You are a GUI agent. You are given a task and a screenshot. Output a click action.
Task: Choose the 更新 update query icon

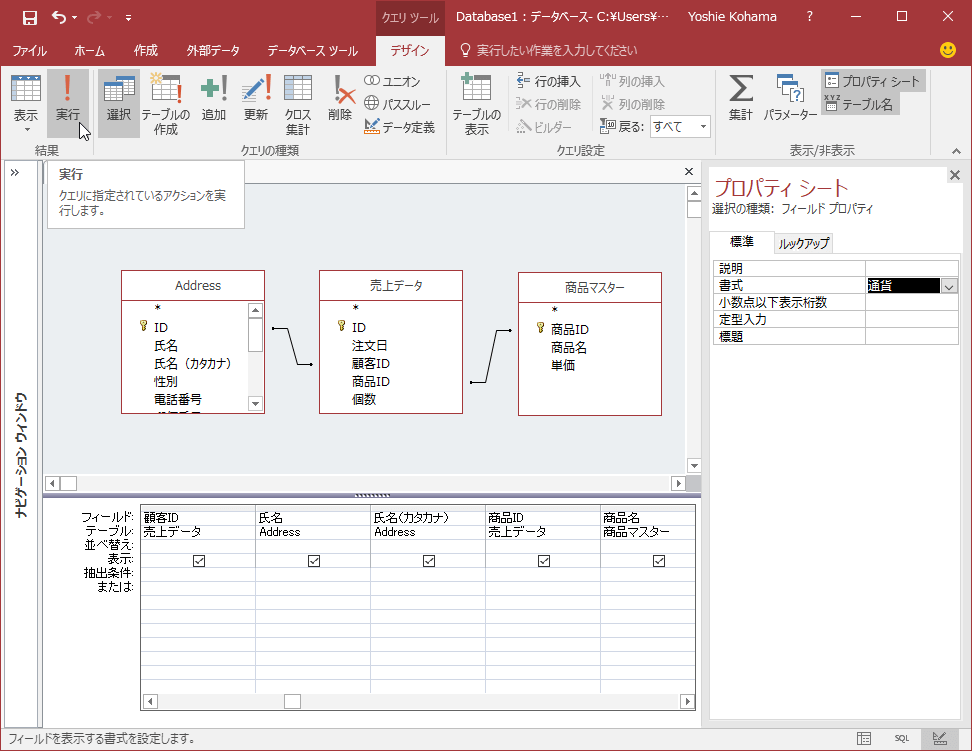256,100
